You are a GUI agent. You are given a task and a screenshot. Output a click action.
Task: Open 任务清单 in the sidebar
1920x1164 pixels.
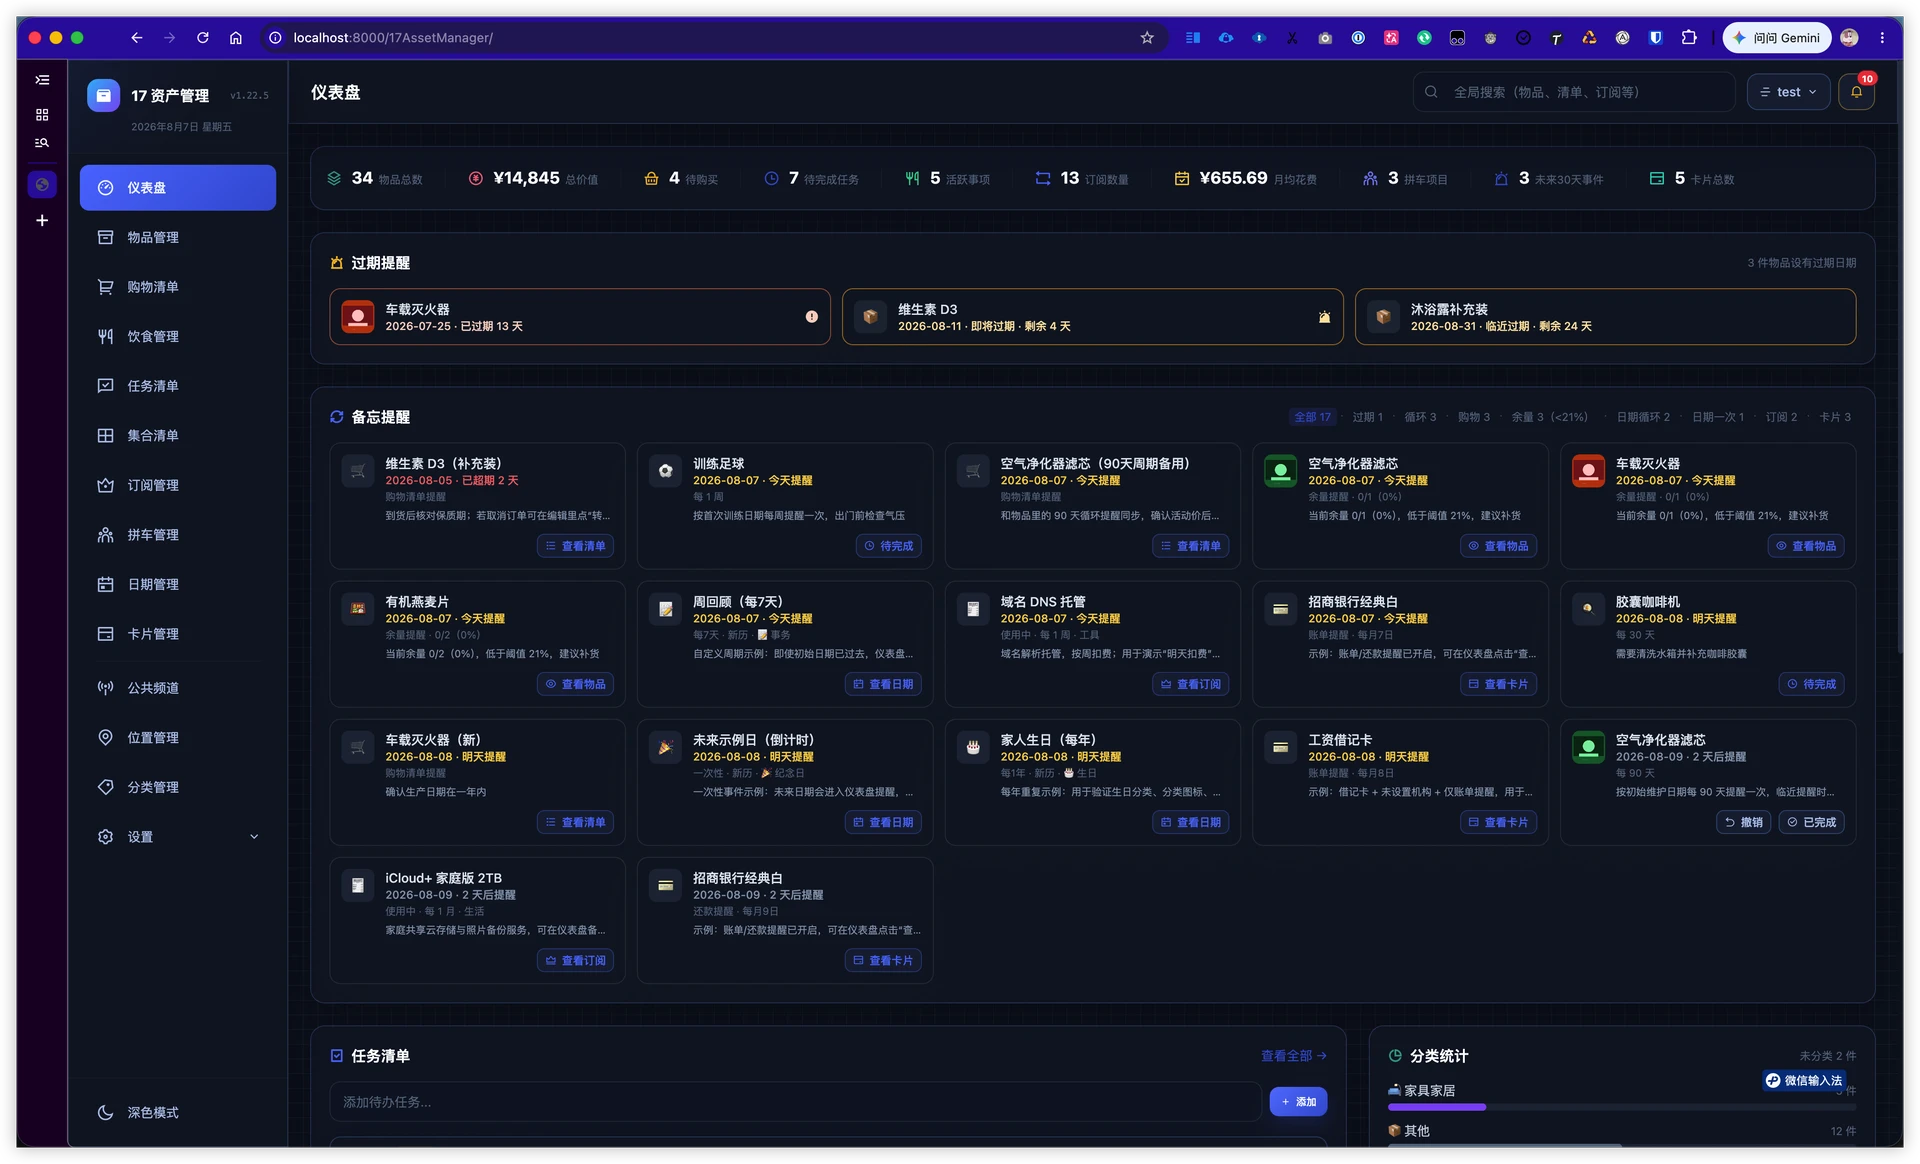(178, 386)
